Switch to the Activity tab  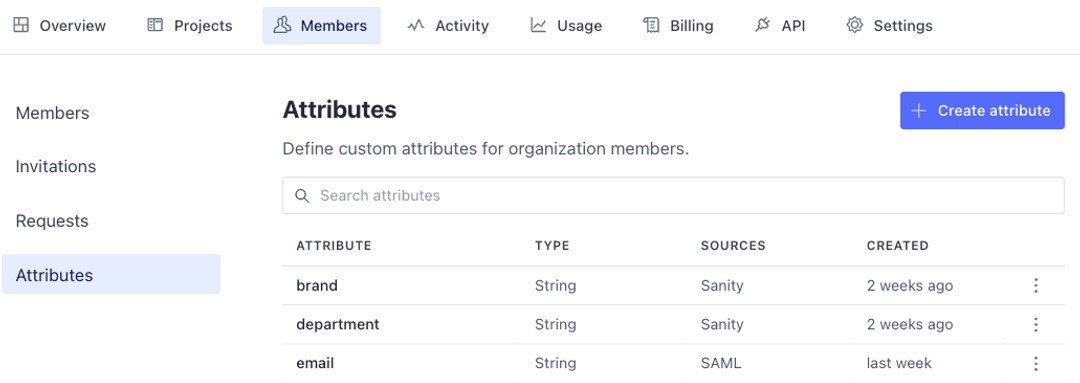pyautogui.click(x=448, y=25)
